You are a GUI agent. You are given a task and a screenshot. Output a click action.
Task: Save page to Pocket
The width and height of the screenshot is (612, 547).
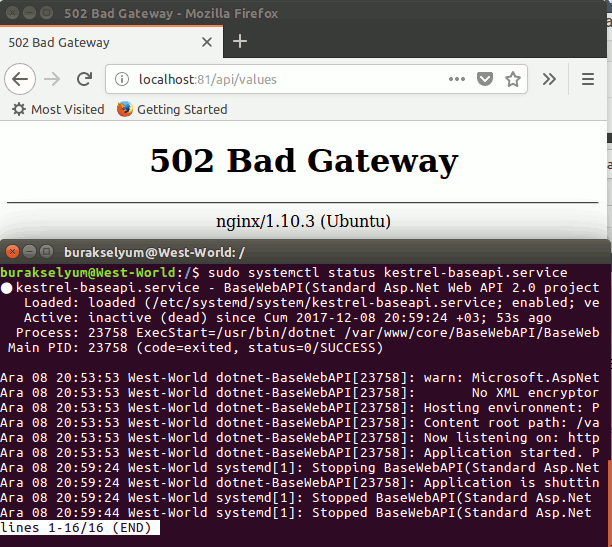485,79
